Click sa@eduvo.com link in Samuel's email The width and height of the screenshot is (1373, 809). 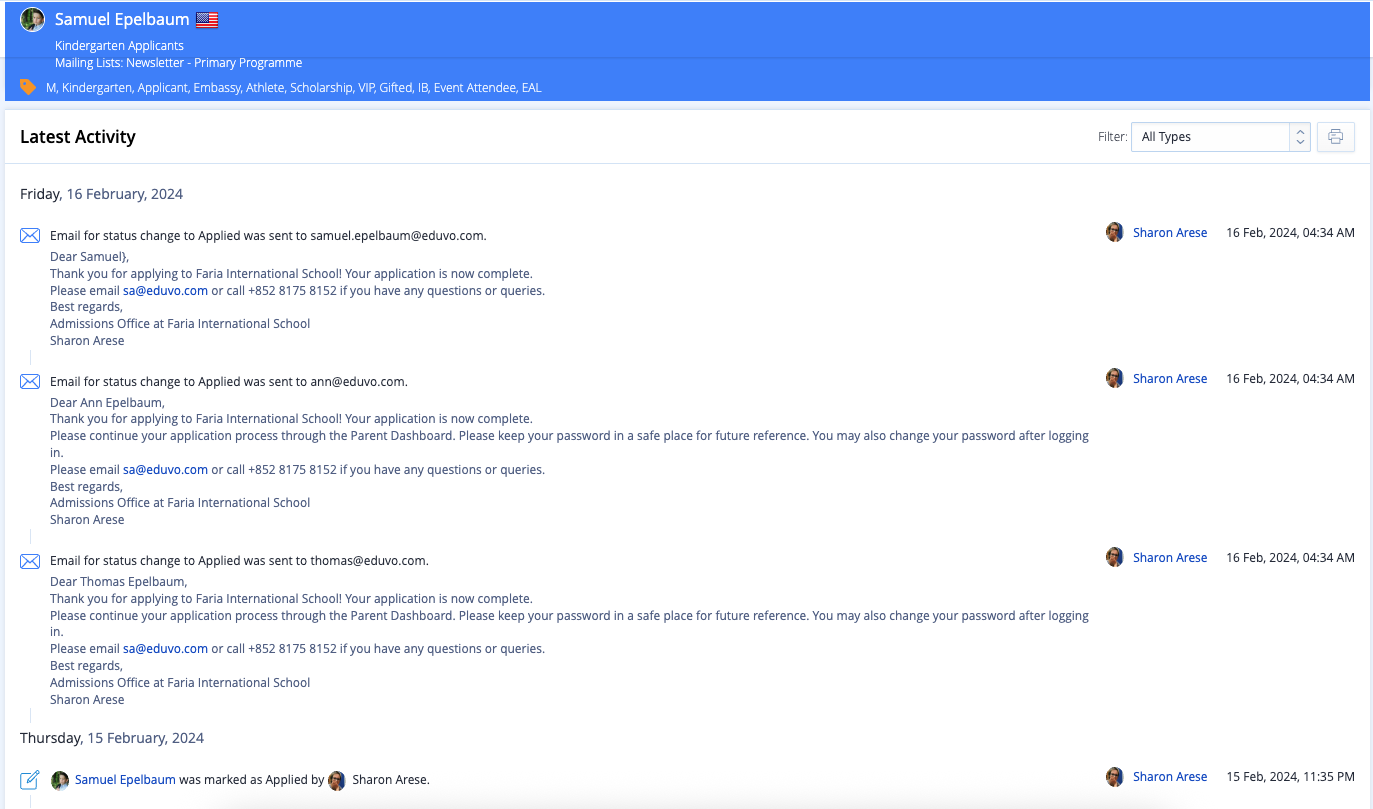tap(165, 291)
